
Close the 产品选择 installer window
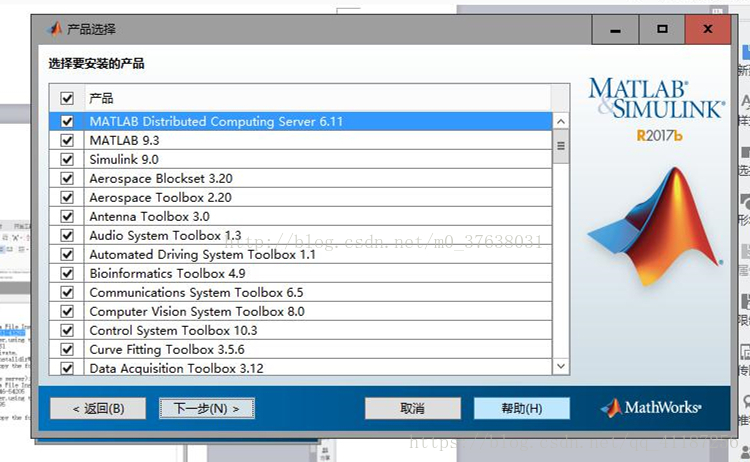708,30
